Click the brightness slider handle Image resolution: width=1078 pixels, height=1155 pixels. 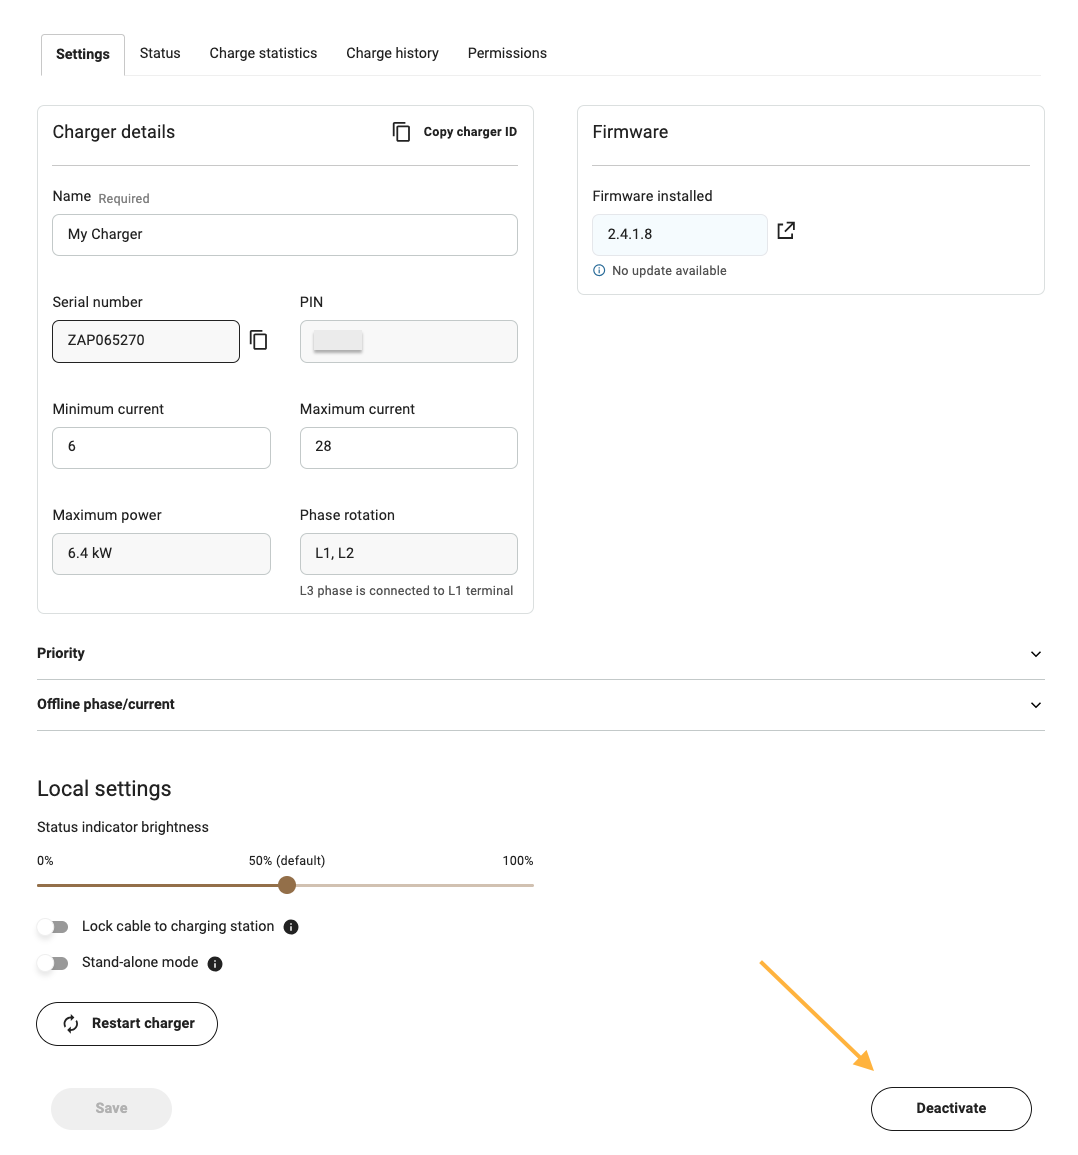point(287,885)
